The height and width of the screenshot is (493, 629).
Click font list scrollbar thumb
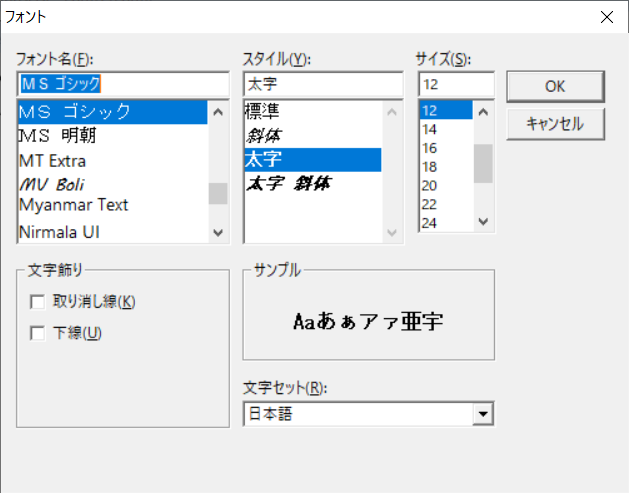coord(218,193)
